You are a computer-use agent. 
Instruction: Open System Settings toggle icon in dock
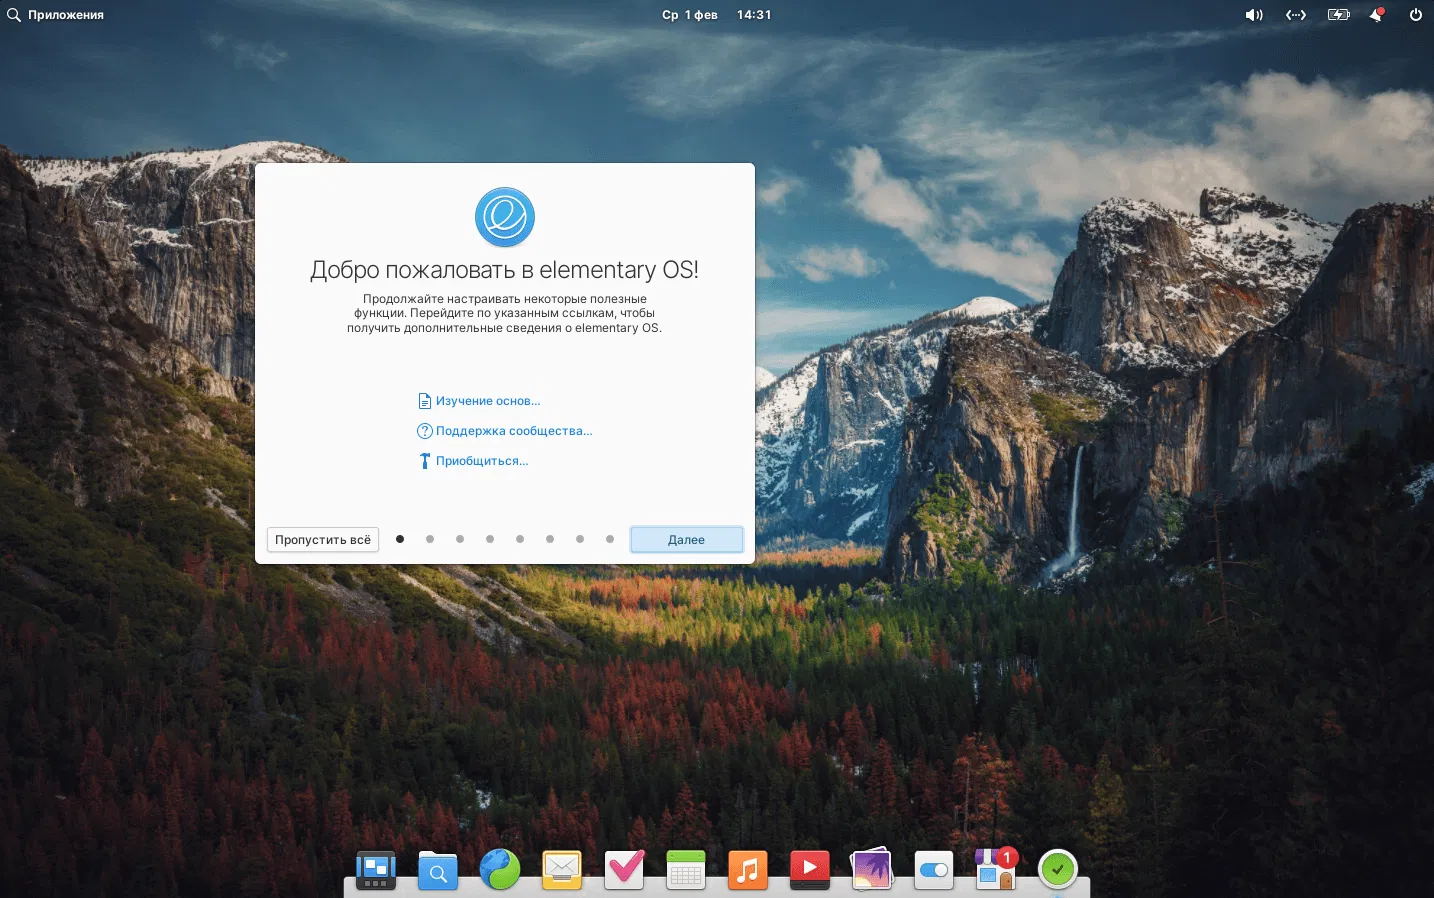934,870
